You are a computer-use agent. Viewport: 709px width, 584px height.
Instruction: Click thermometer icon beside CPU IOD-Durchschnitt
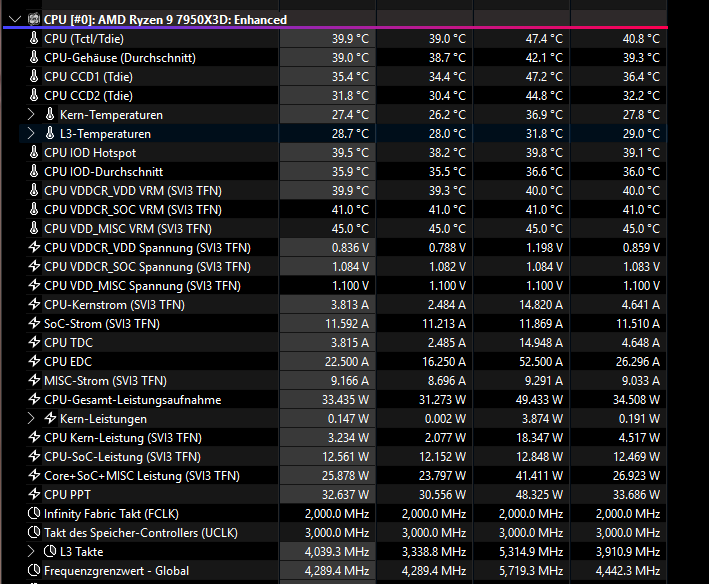pyautogui.click(x=34, y=171)
